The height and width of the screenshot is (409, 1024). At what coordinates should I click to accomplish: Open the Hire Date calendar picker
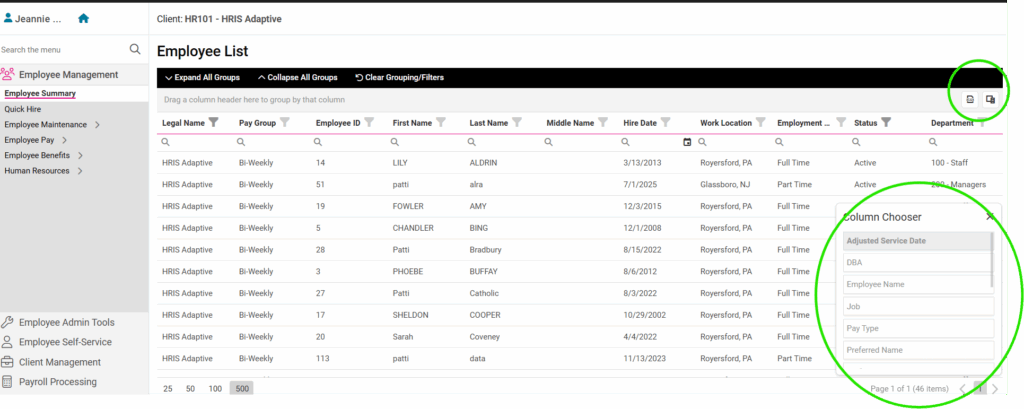pyautogui.click(x=686, y=142)
